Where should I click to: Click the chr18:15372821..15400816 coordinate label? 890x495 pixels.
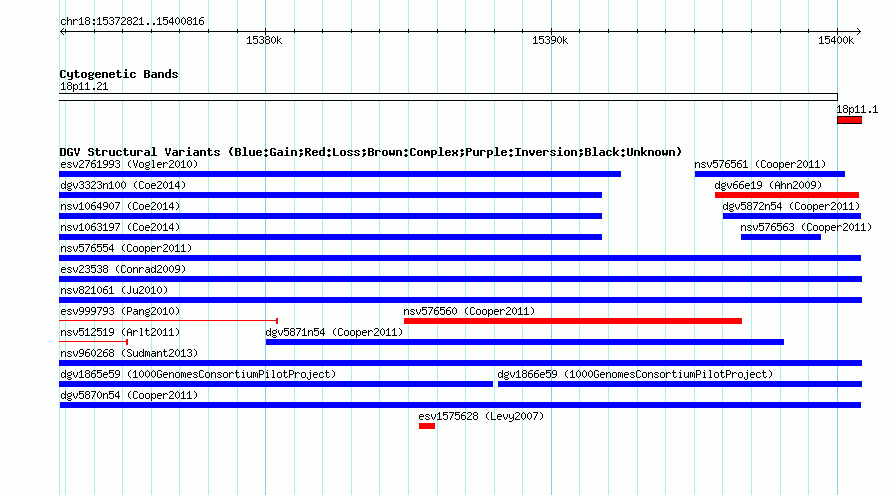coord(132,21)
